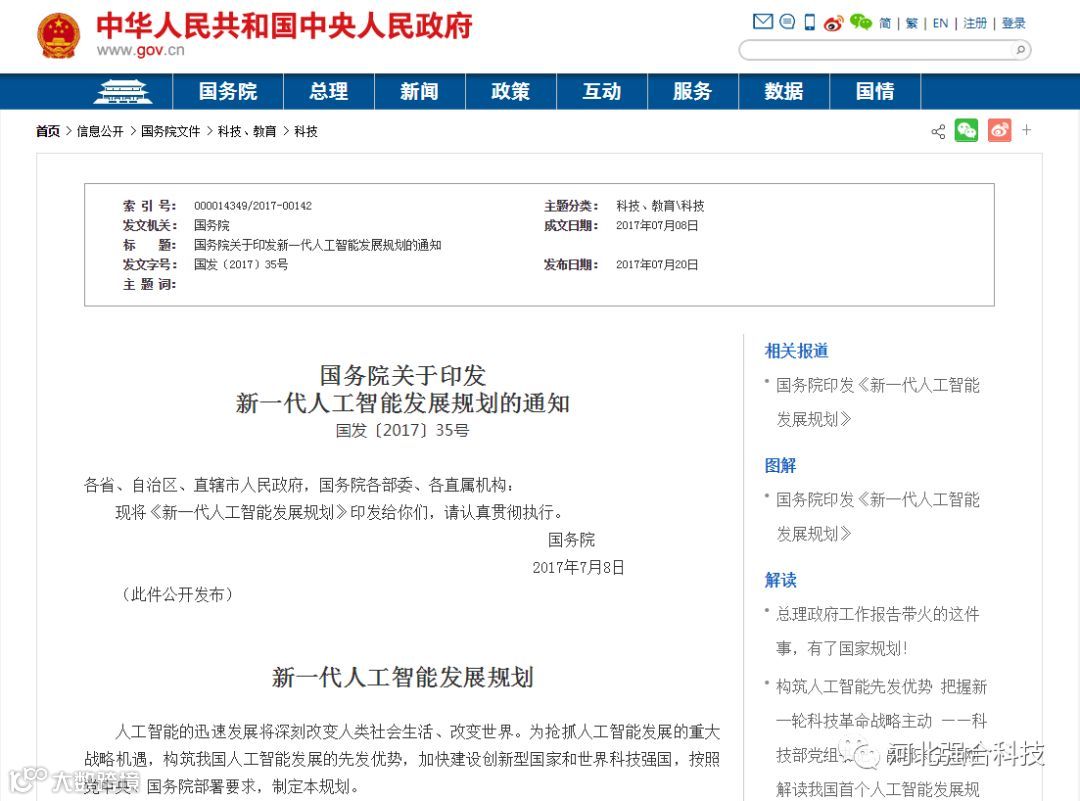Click the www.gov.cn address text
The height and width of the screenshot is (801, 1080).
tap(141, 50)
